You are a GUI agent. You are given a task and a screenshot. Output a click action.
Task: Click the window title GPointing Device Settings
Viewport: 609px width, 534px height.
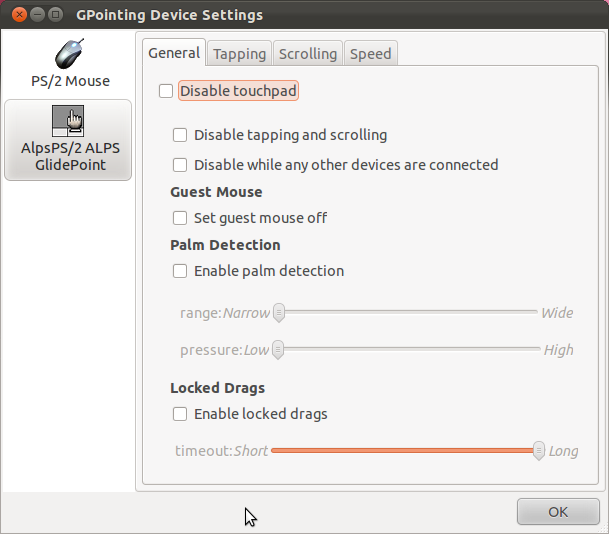pyautogui.click(x=169, y=15)
